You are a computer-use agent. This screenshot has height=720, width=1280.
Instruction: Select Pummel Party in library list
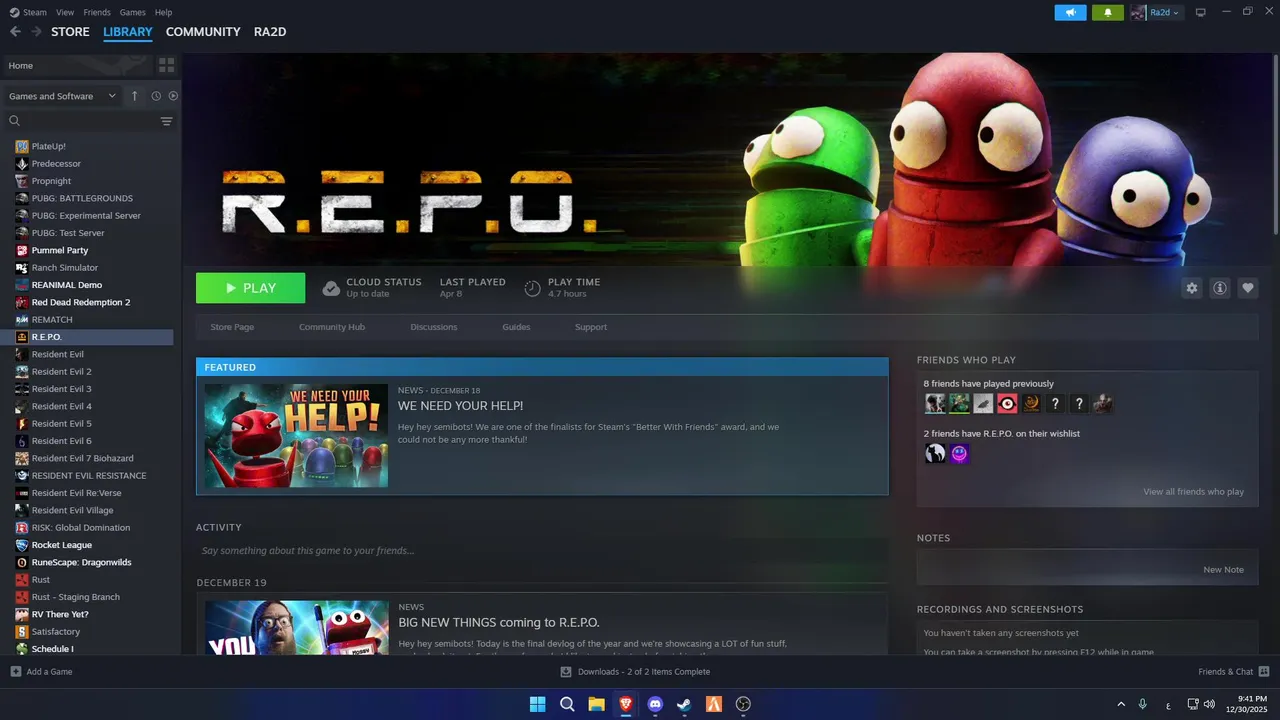[60, 250]
